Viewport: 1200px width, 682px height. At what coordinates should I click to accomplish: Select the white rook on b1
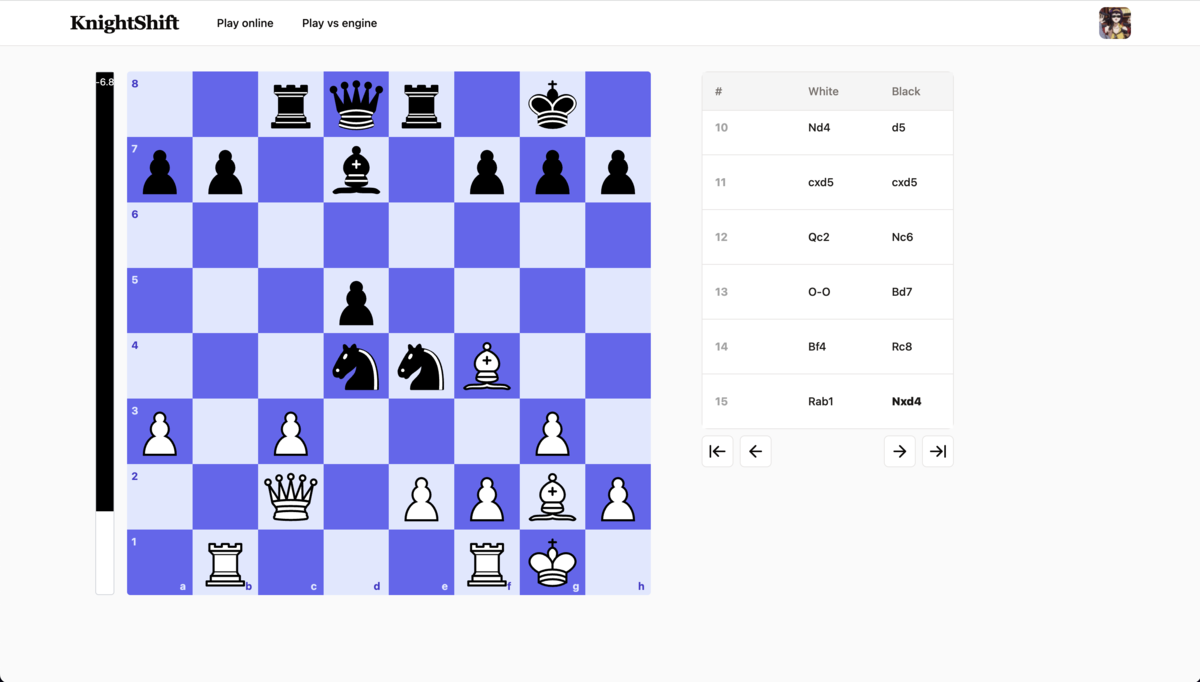pos(225,563)
